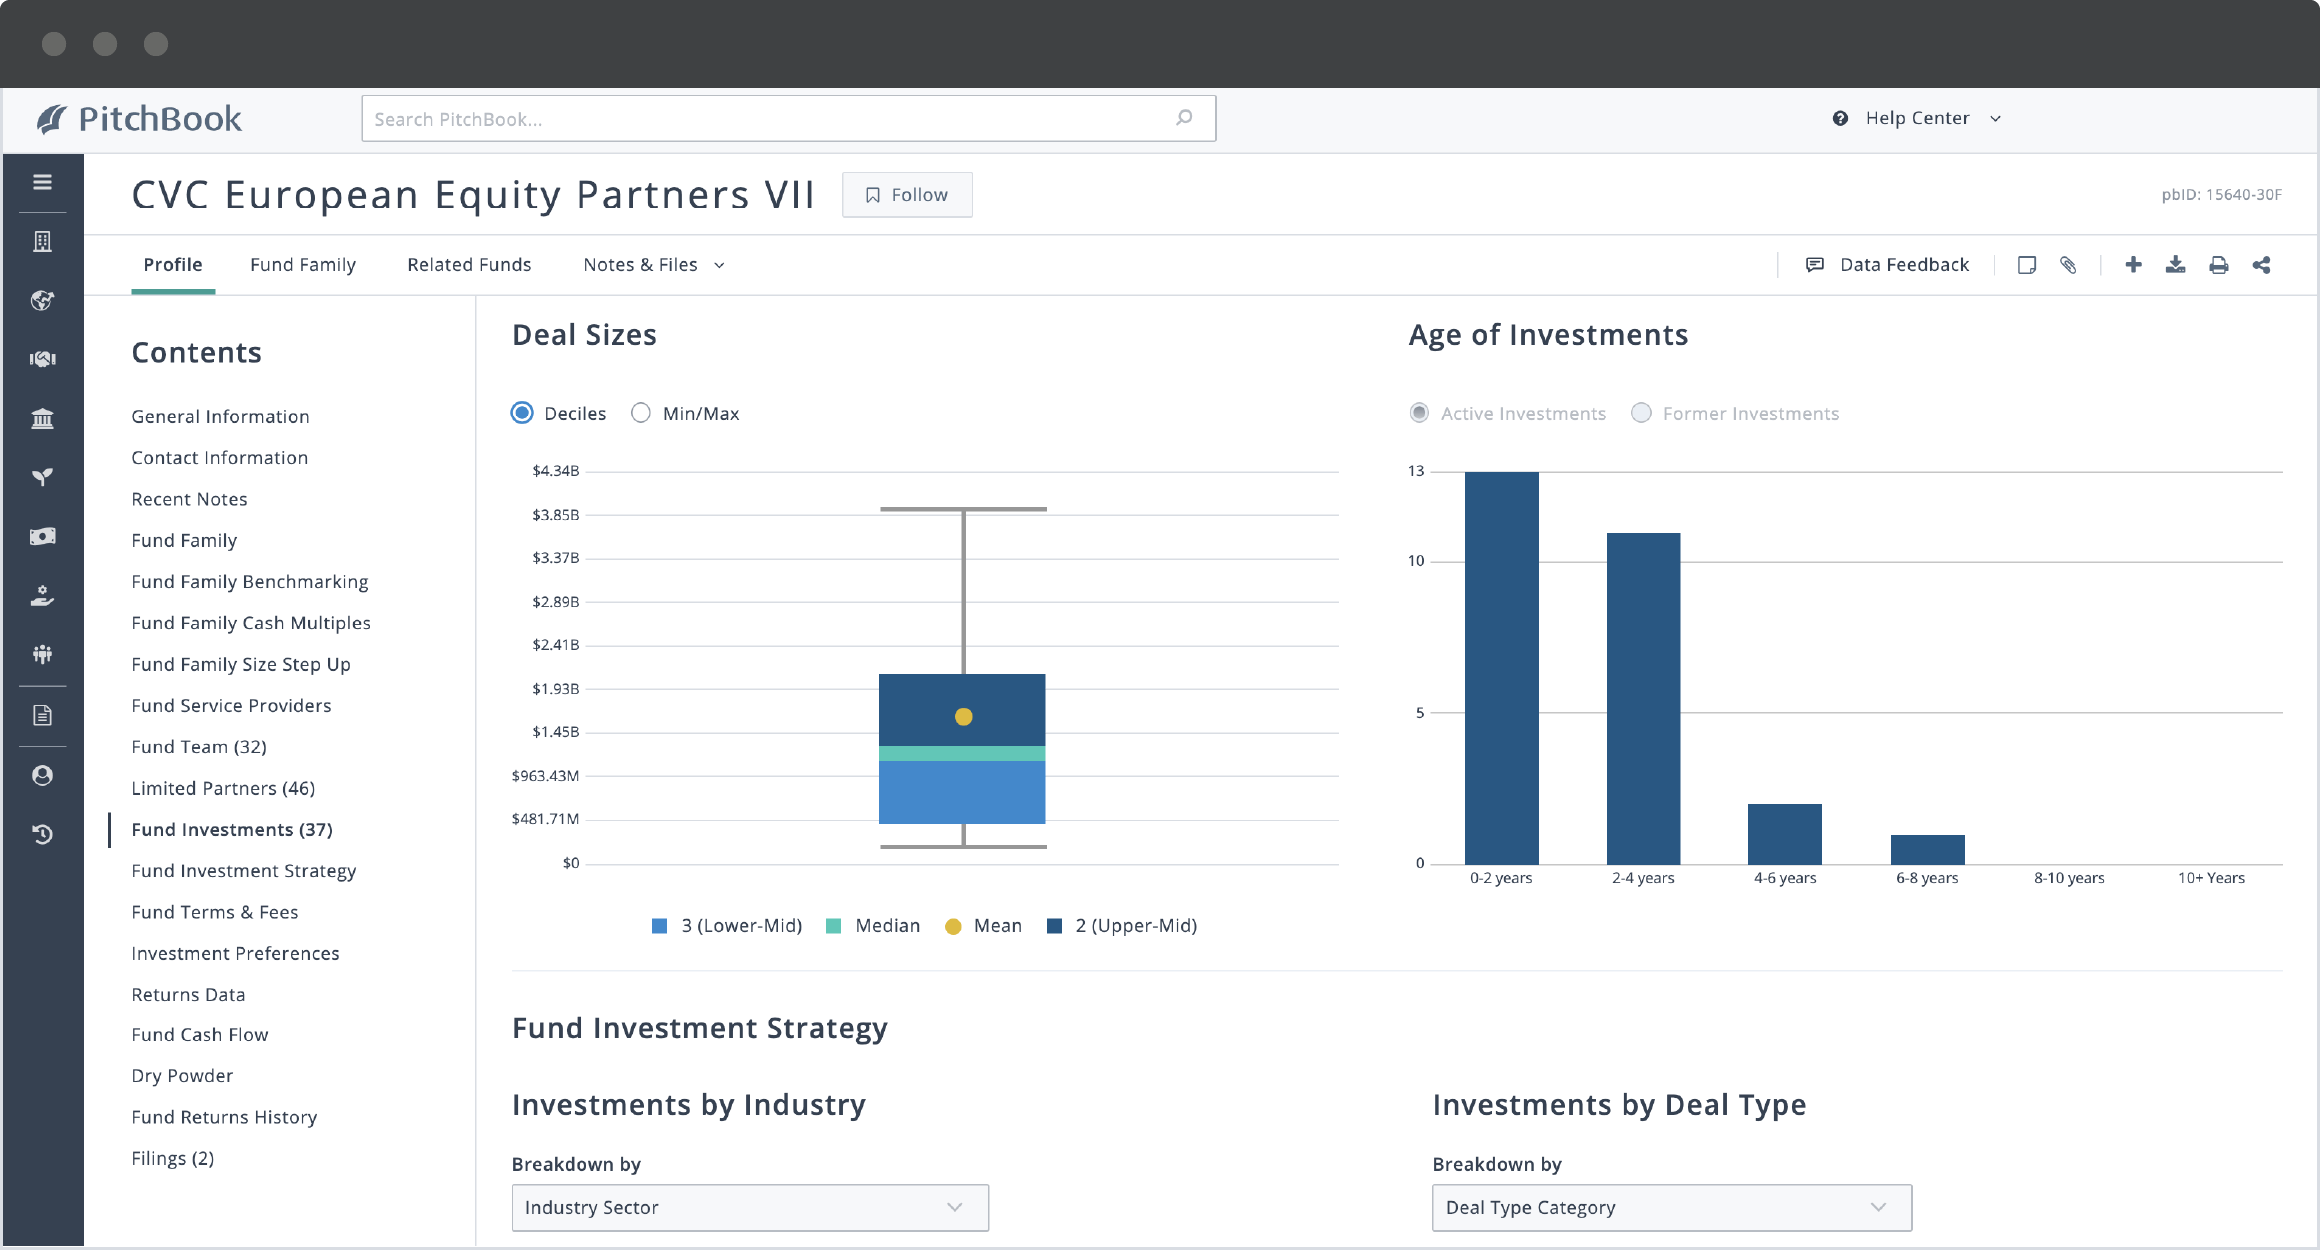Viewport: 2320px width, 1250px height.
Task: Open the handshake Deals icon in sidebar
Action: [42, 359]
